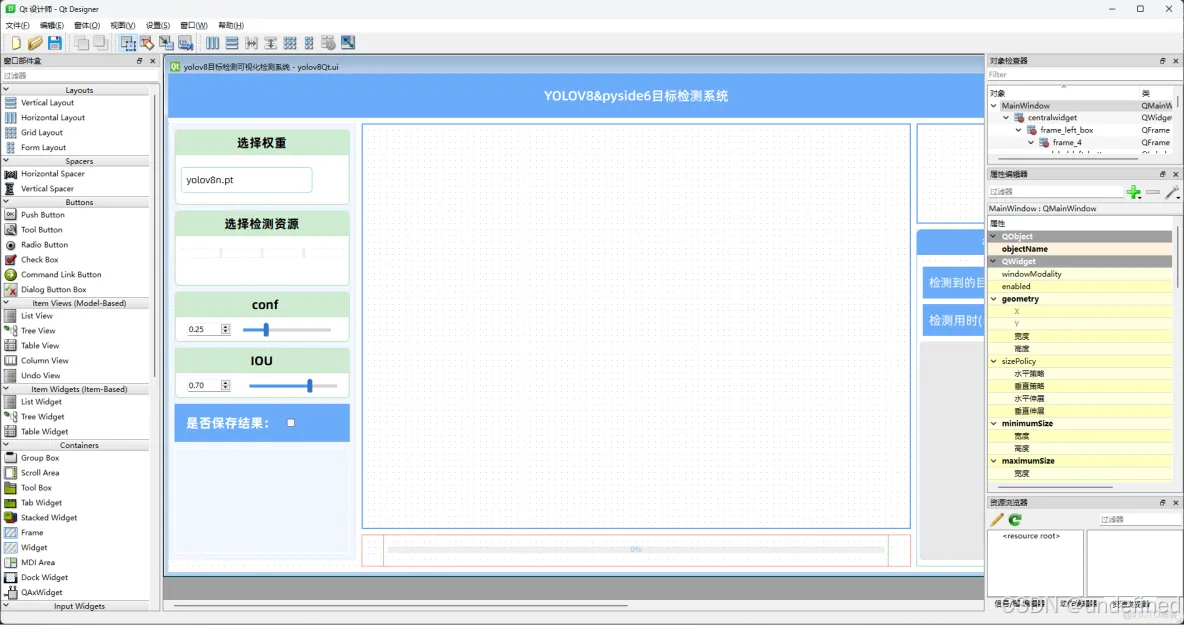Apply vertical splitter layout icon
The width and height of the screenshot is (1184, 625).
click(270, 43)
